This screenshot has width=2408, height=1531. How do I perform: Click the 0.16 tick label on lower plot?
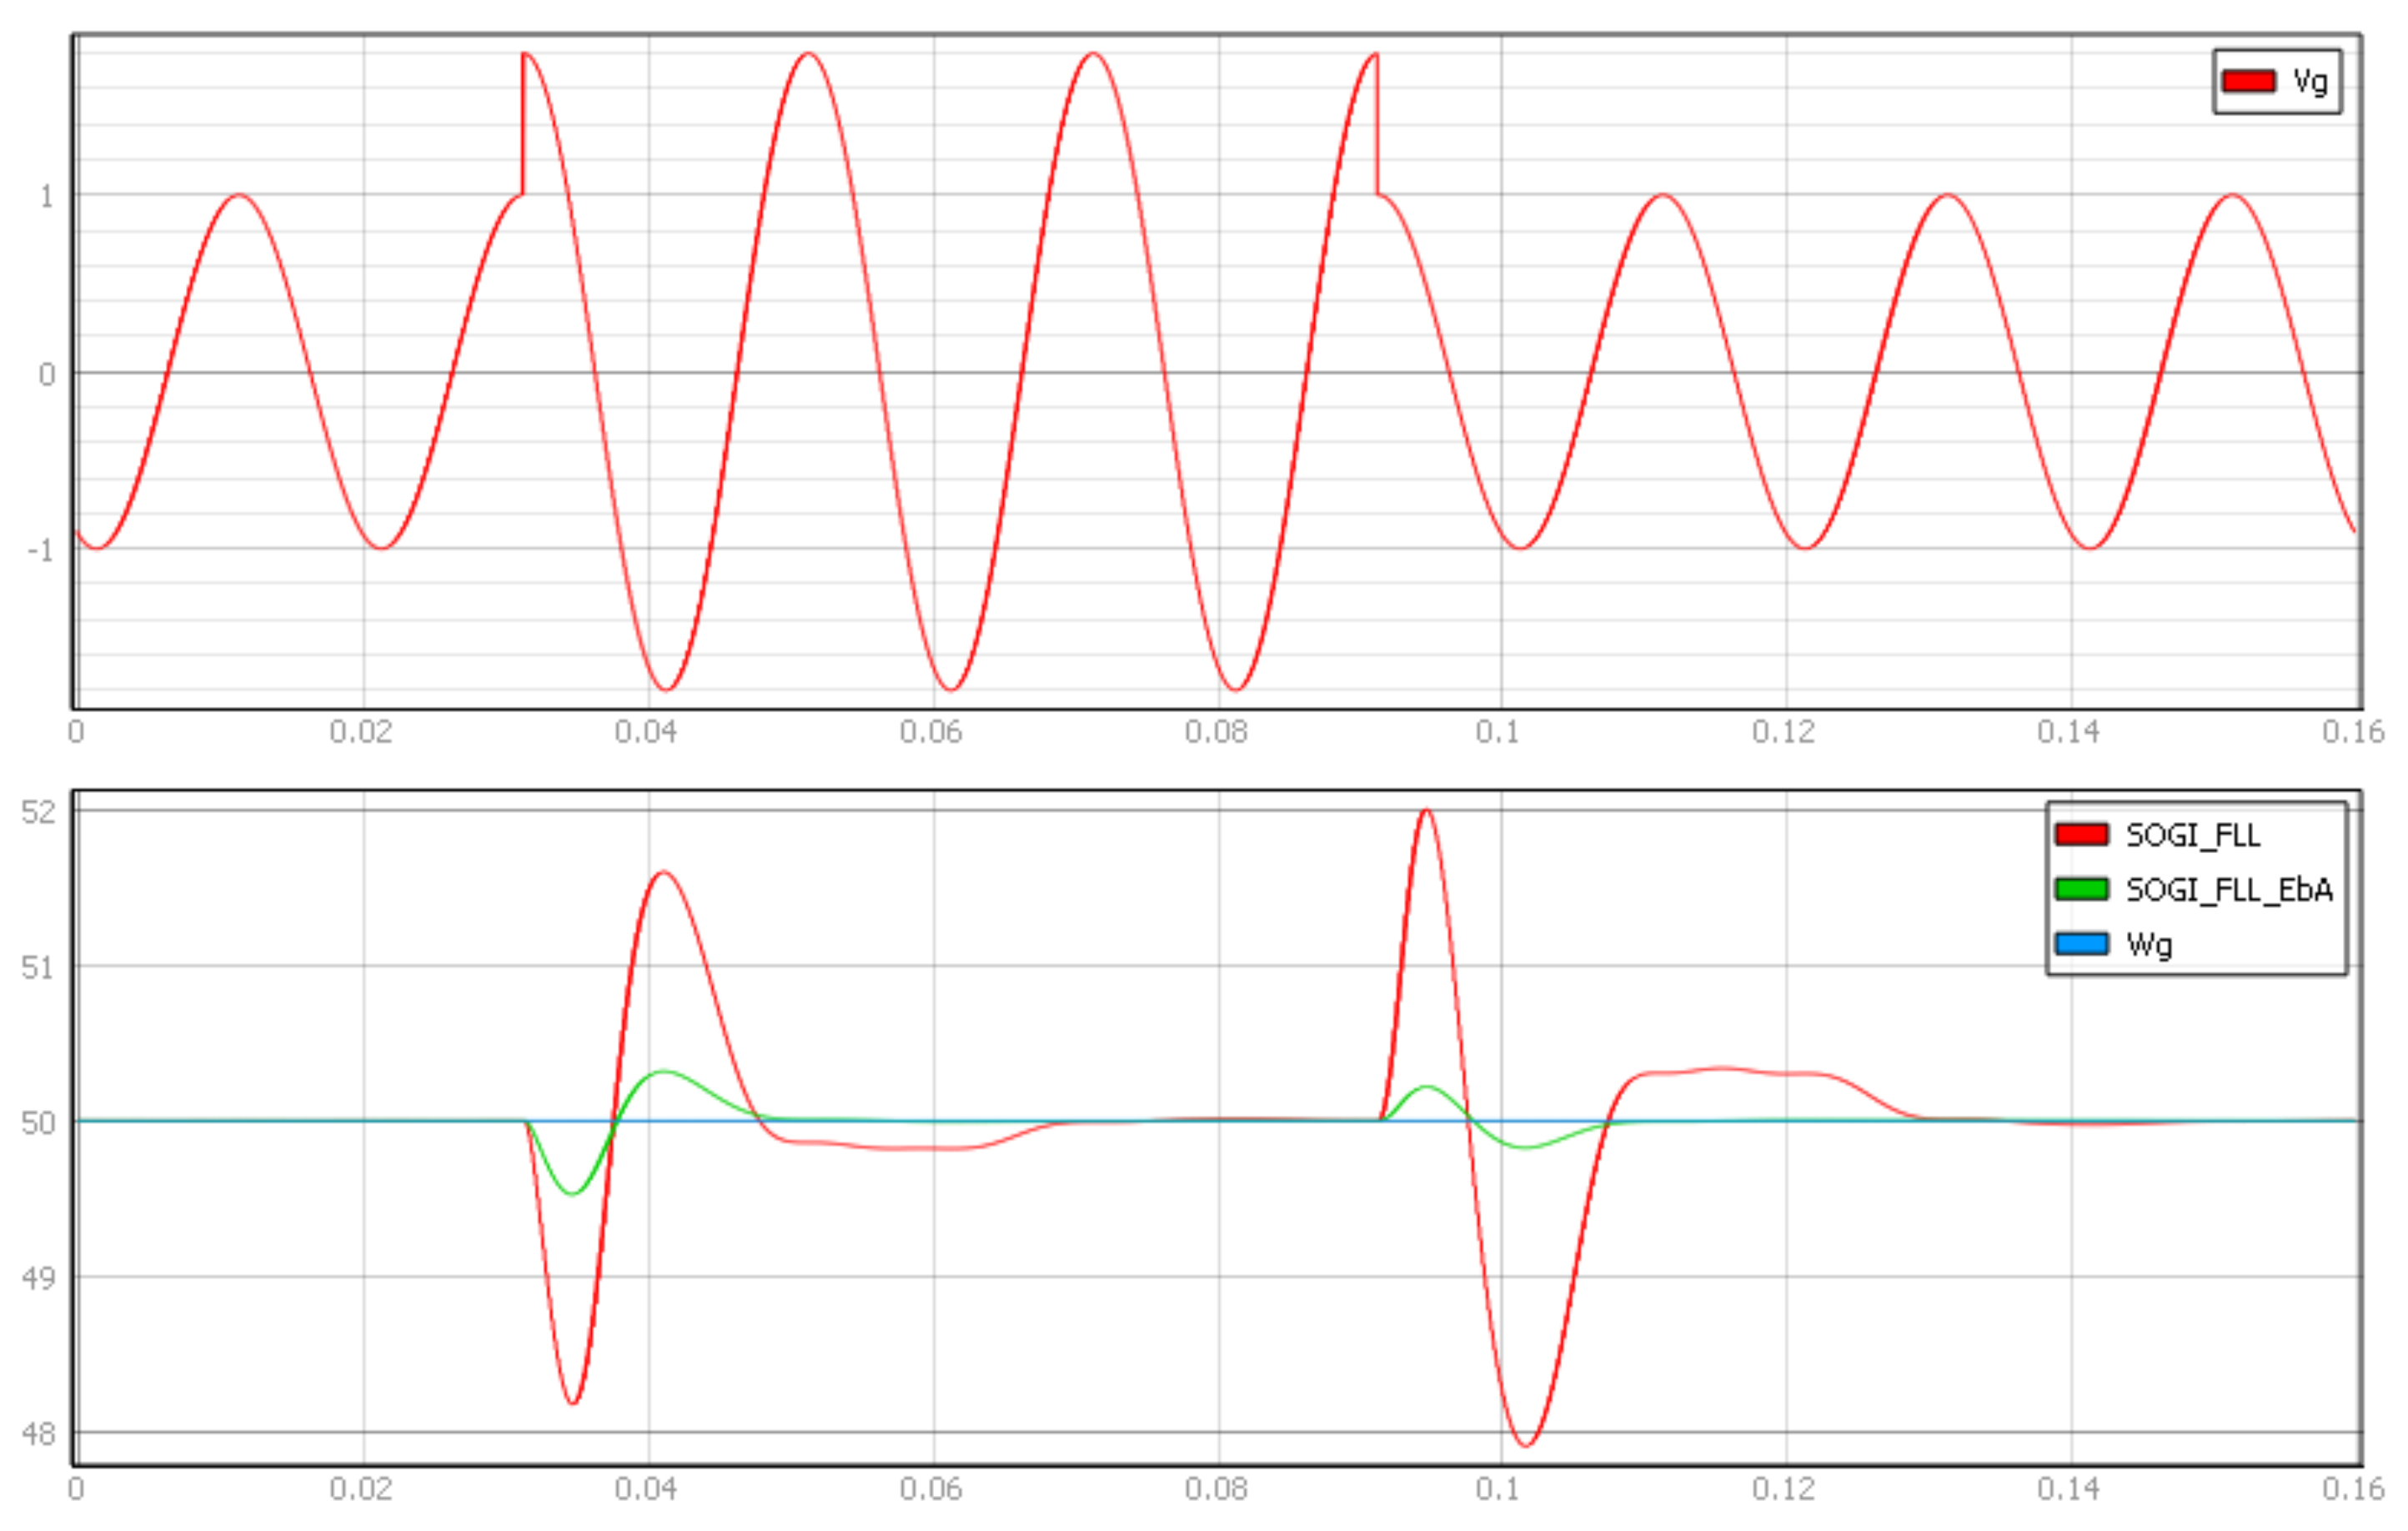pos(2353,1489)
